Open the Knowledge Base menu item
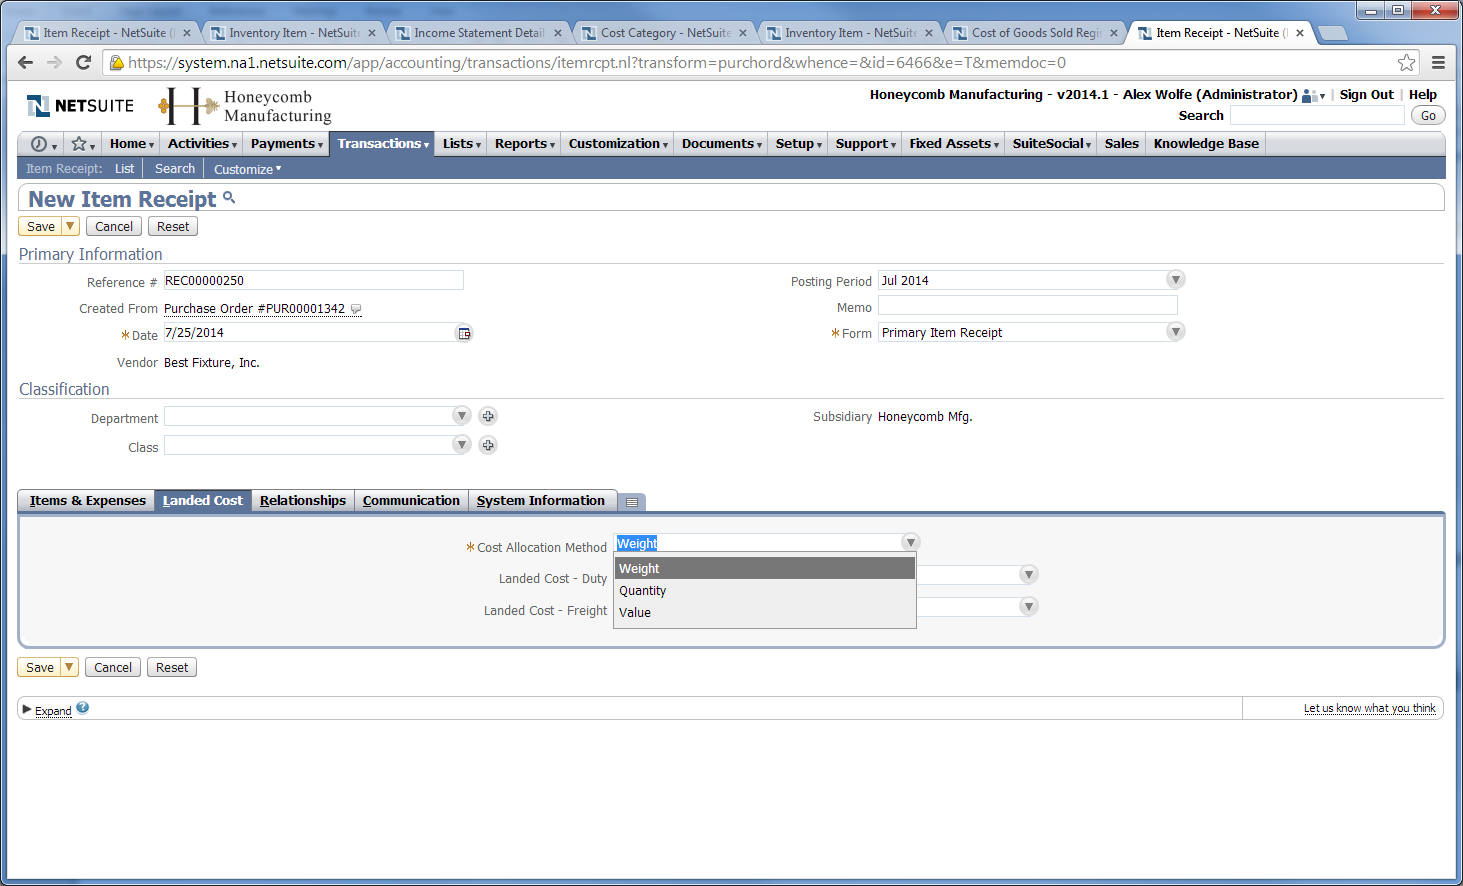The width and height of the screenshot is (1463, 886). click(x=1206, y=144)
